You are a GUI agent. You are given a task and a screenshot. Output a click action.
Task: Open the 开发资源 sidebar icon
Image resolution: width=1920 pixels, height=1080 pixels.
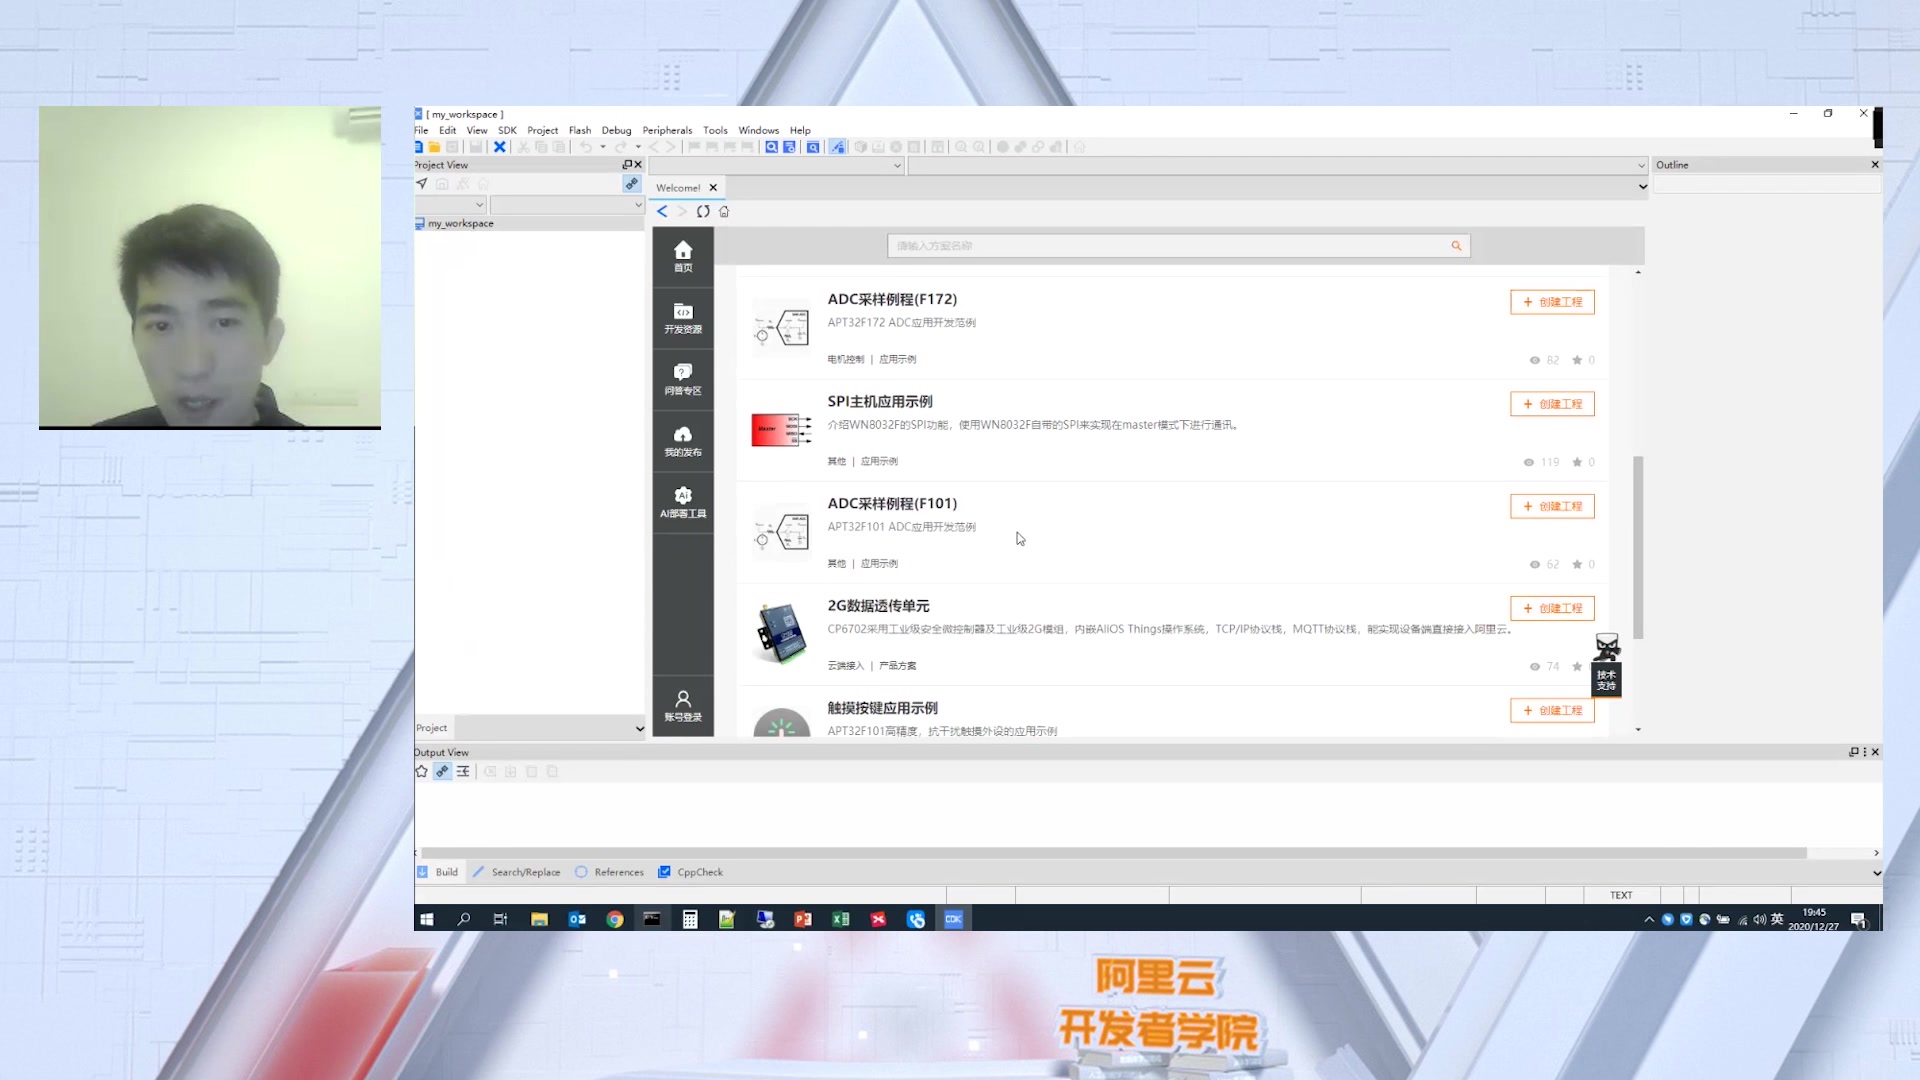683,318
